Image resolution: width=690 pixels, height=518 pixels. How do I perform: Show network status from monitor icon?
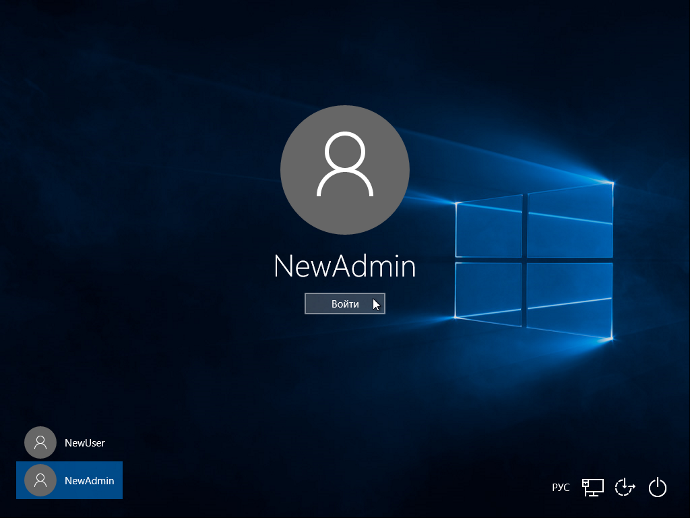(x=593, y=487)
